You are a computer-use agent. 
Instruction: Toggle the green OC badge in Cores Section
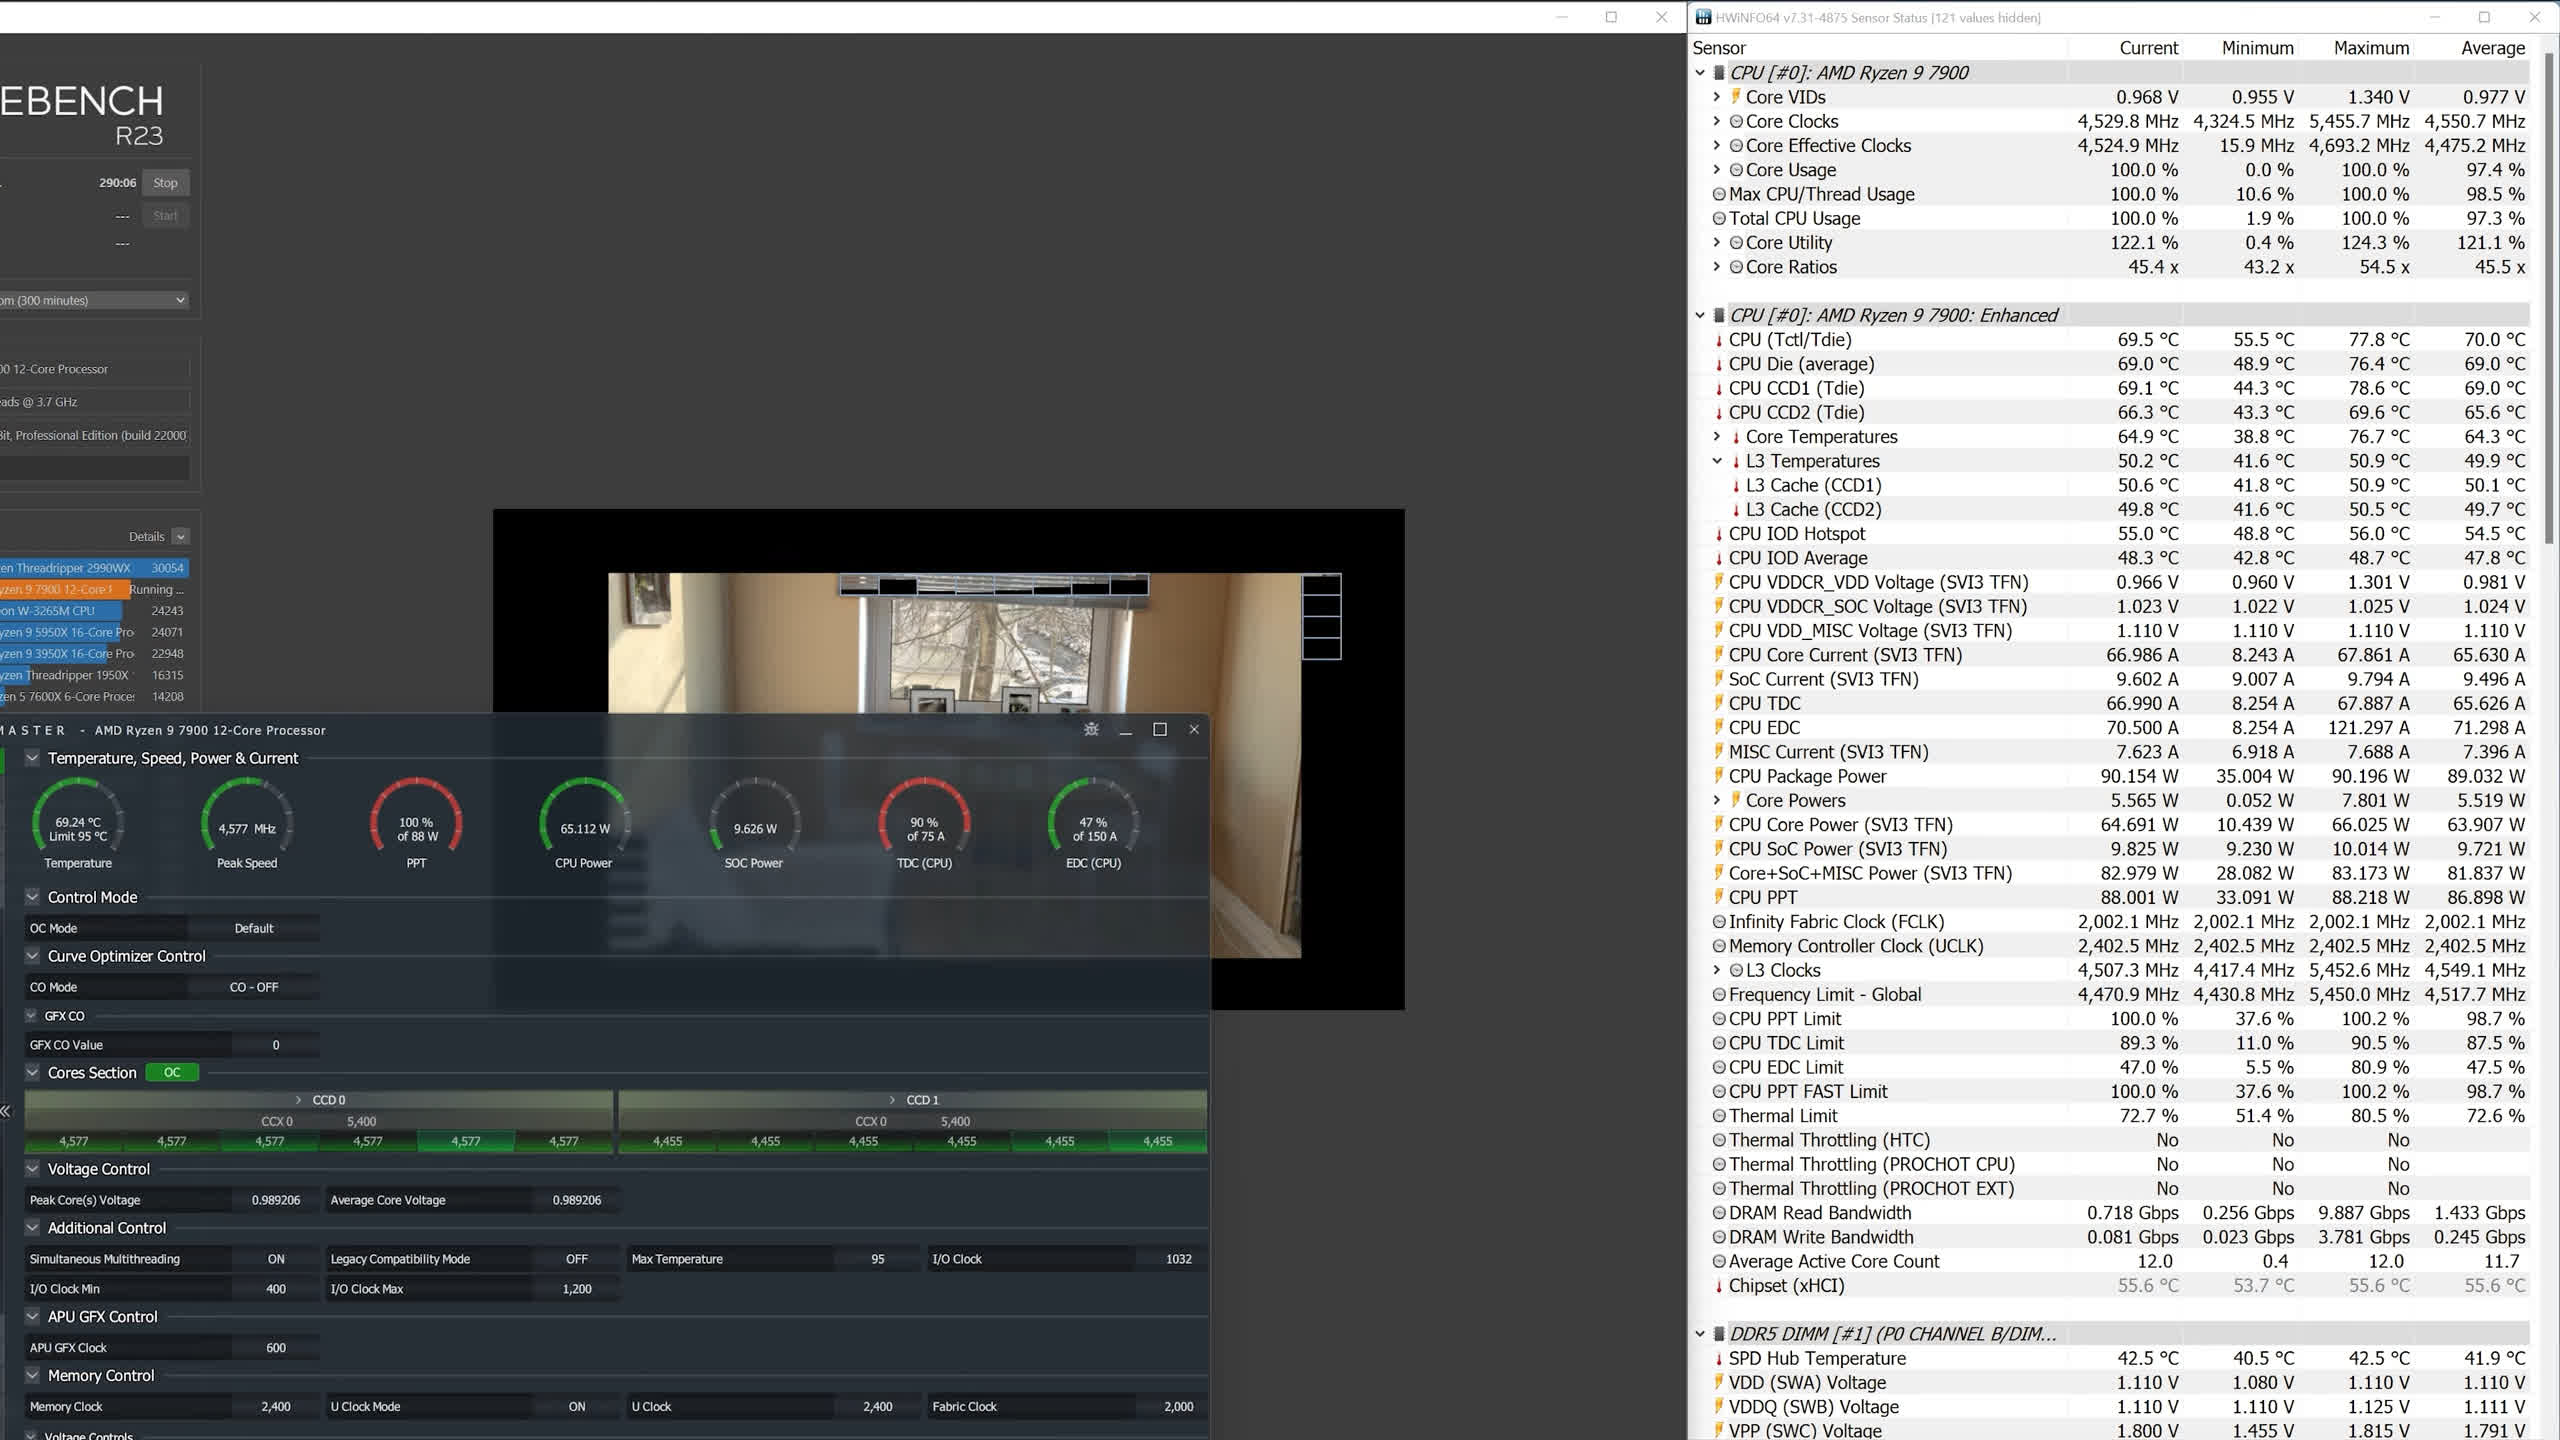(172, 1072)
